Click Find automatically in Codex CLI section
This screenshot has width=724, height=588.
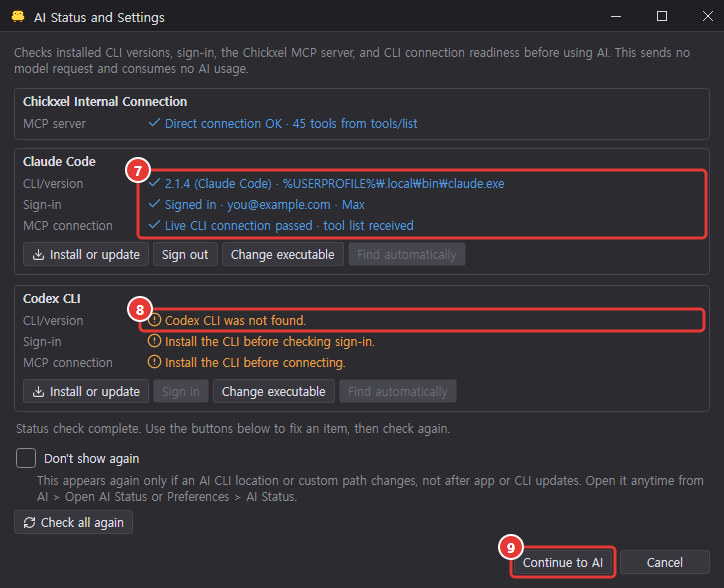point(398,391)
